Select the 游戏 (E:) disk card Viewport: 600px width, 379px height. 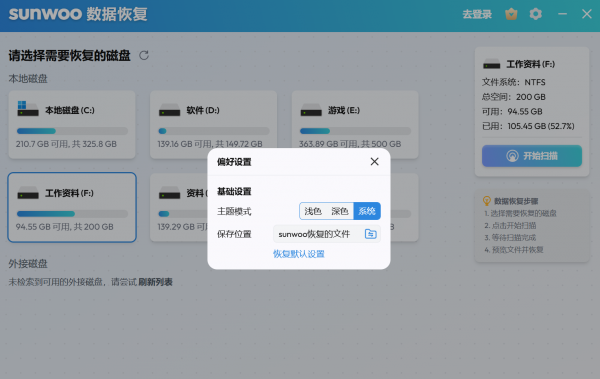[355, 124]
